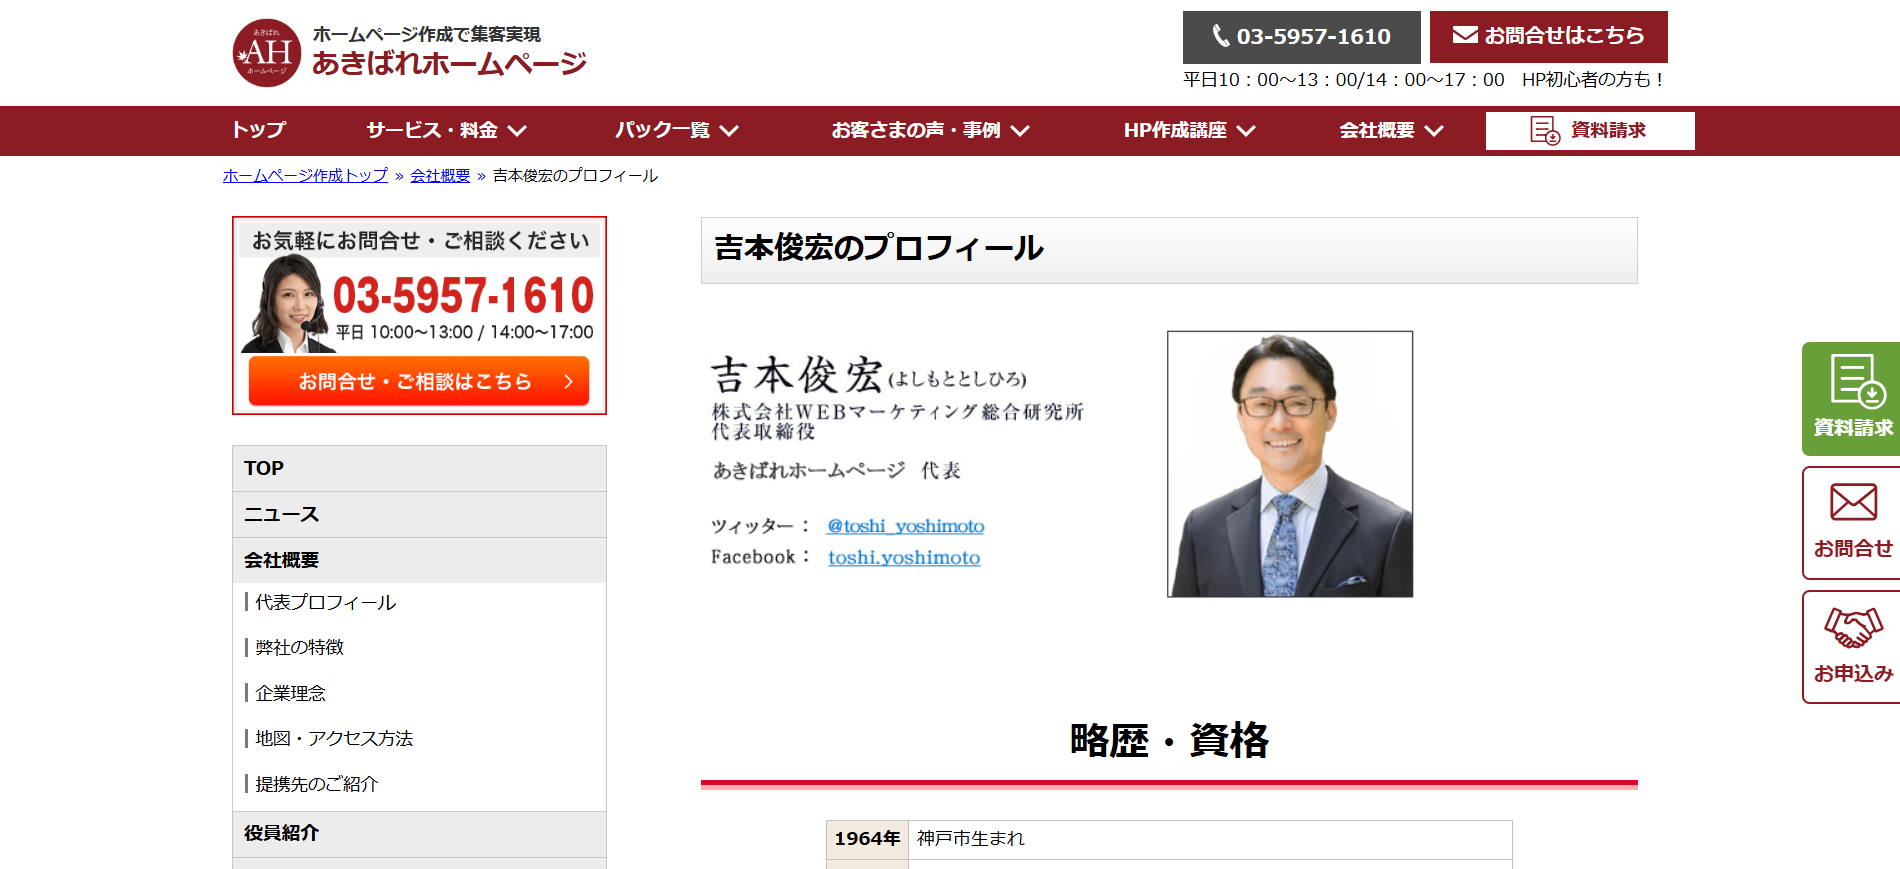Click the profile portrait photo

click(x=1289, y=464)
